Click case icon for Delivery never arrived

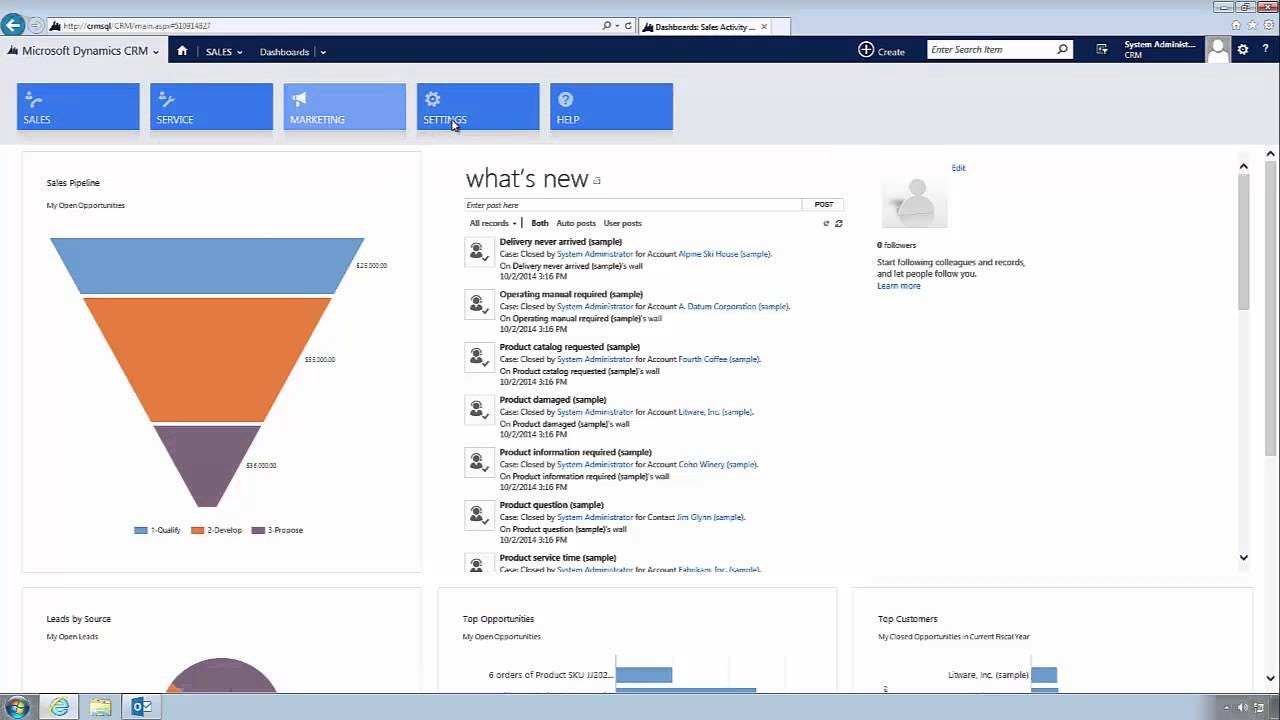(x=479, y=254)
